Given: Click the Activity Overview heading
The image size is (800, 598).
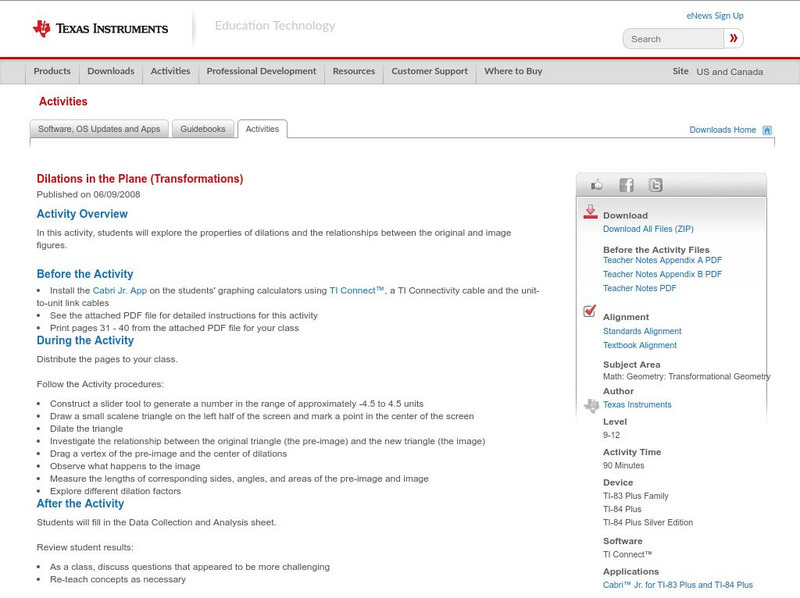Looking at the screenshot, I should tap(82, 214).
